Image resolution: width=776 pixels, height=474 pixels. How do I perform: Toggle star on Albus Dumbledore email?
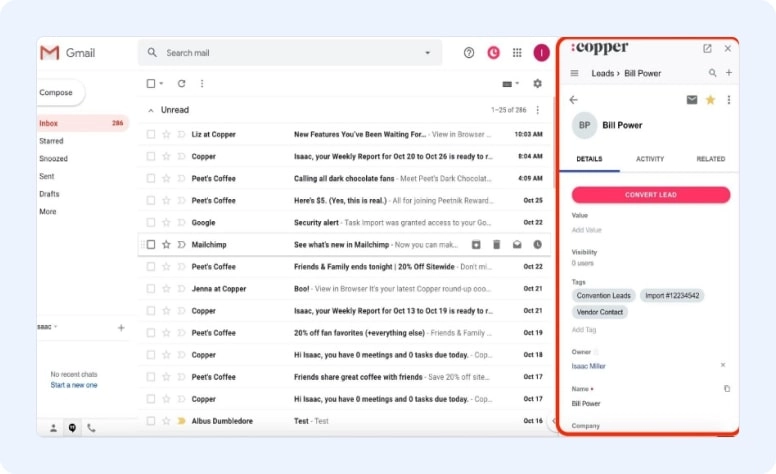pyautogui.click(x=166, y=421)
